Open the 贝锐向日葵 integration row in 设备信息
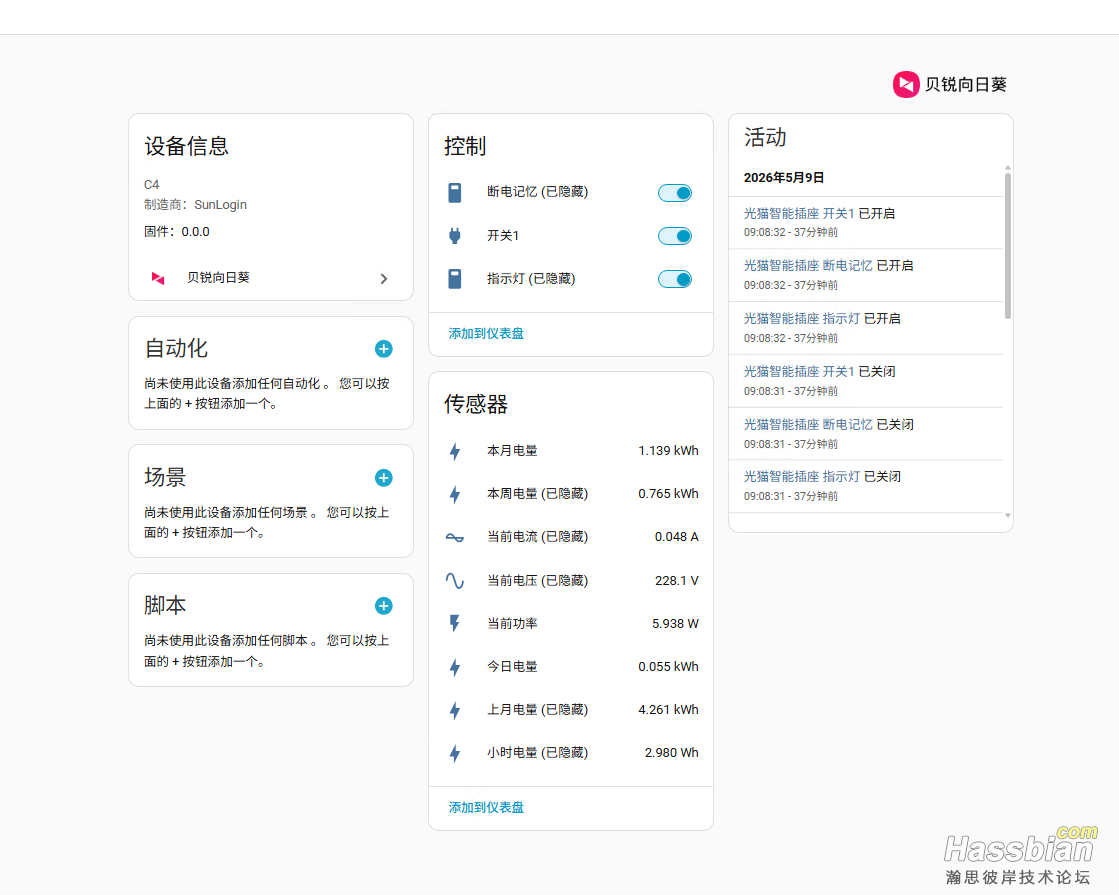The width and height of the screenshot is (1119, 895). pyautogui.click(x=270, y=278)
